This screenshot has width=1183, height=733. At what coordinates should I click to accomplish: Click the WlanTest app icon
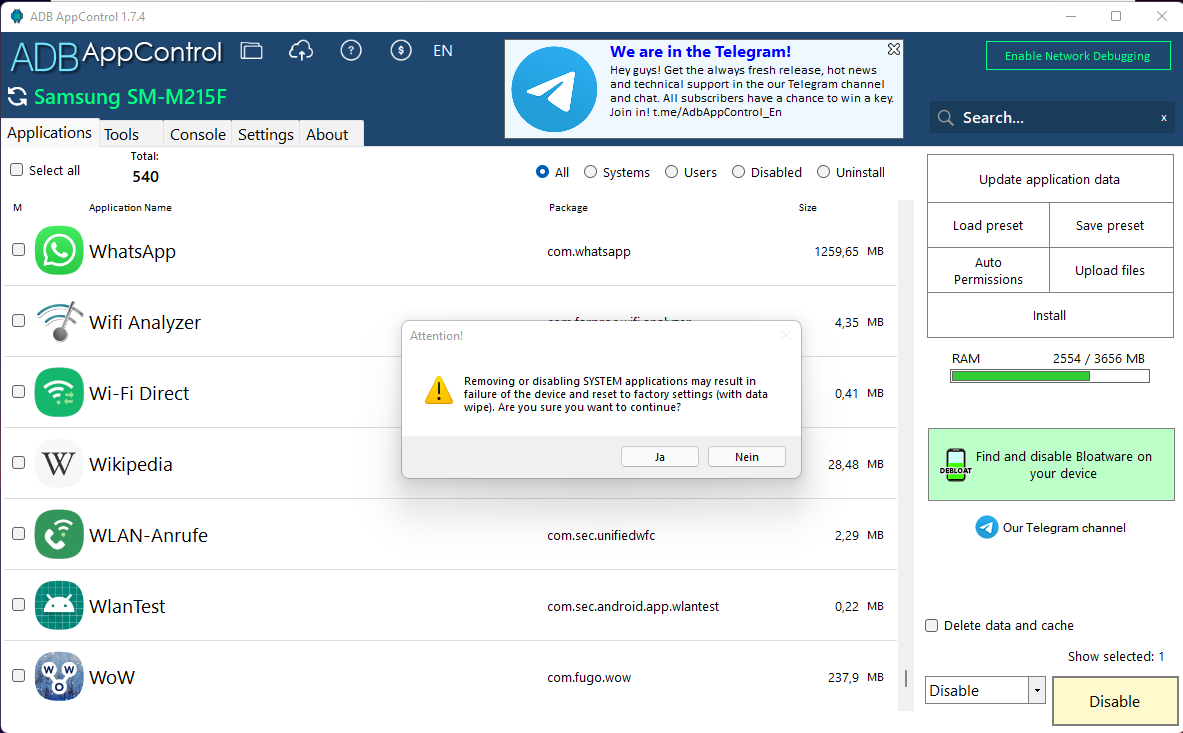59,605
